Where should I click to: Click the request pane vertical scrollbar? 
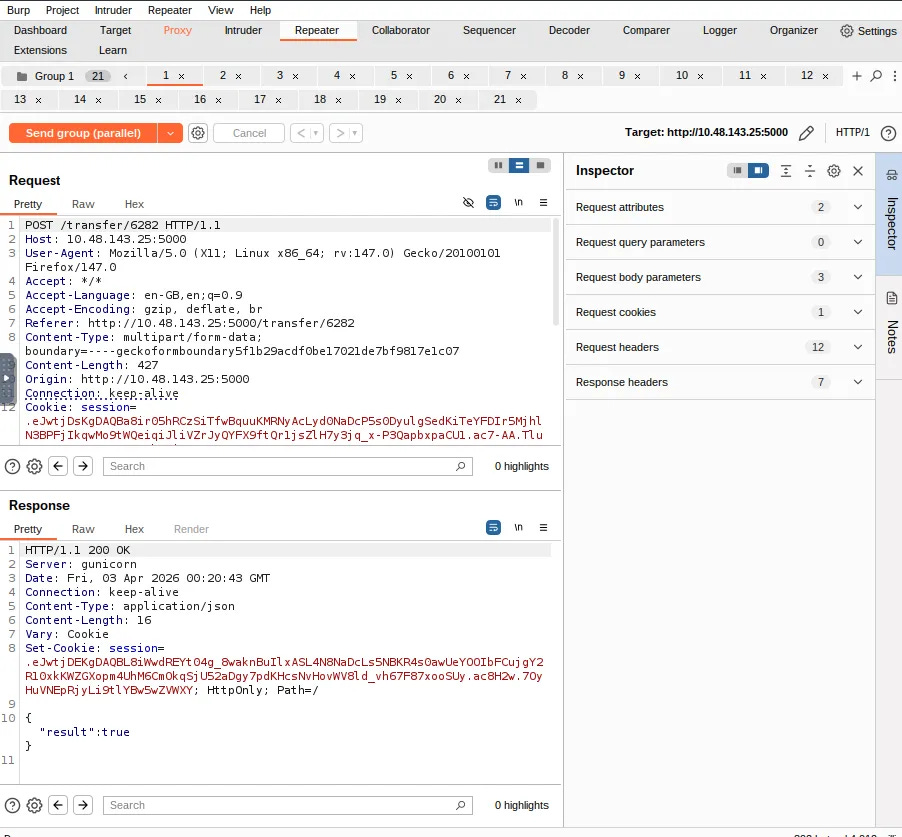point(555,270)
